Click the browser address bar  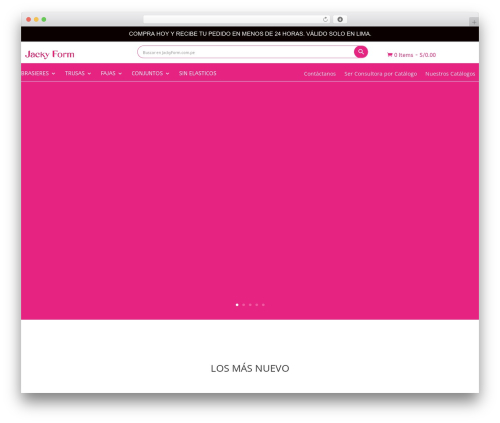[237, 20]
